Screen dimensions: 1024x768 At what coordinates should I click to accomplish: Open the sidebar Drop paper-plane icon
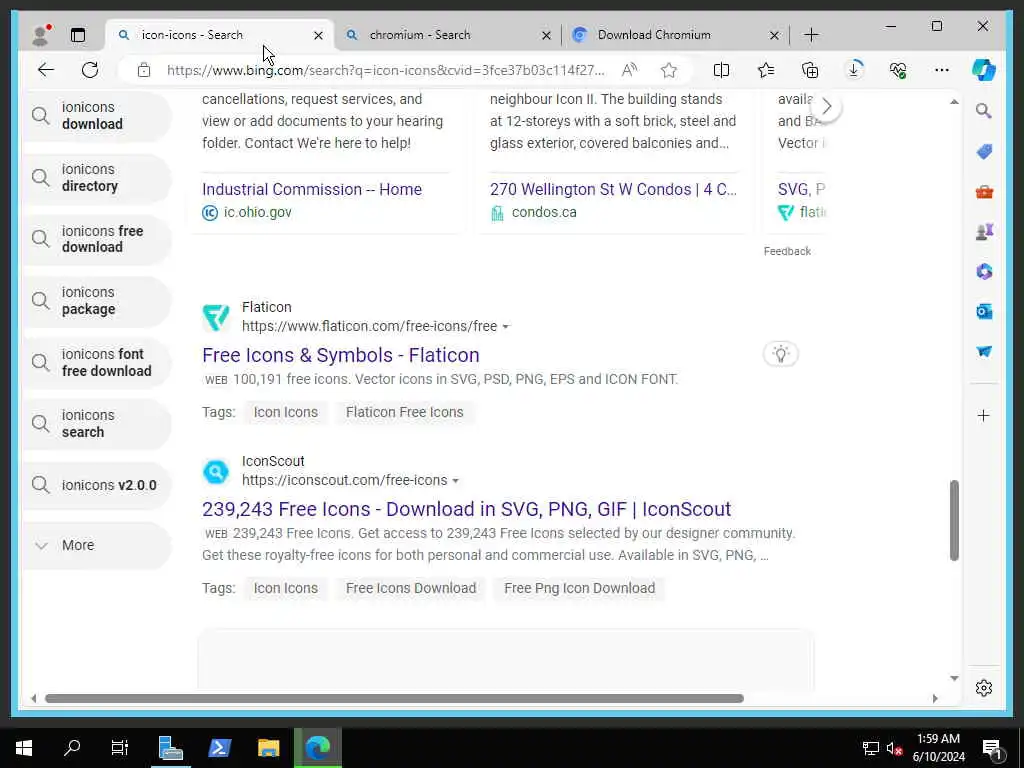[x=984, y=351]
